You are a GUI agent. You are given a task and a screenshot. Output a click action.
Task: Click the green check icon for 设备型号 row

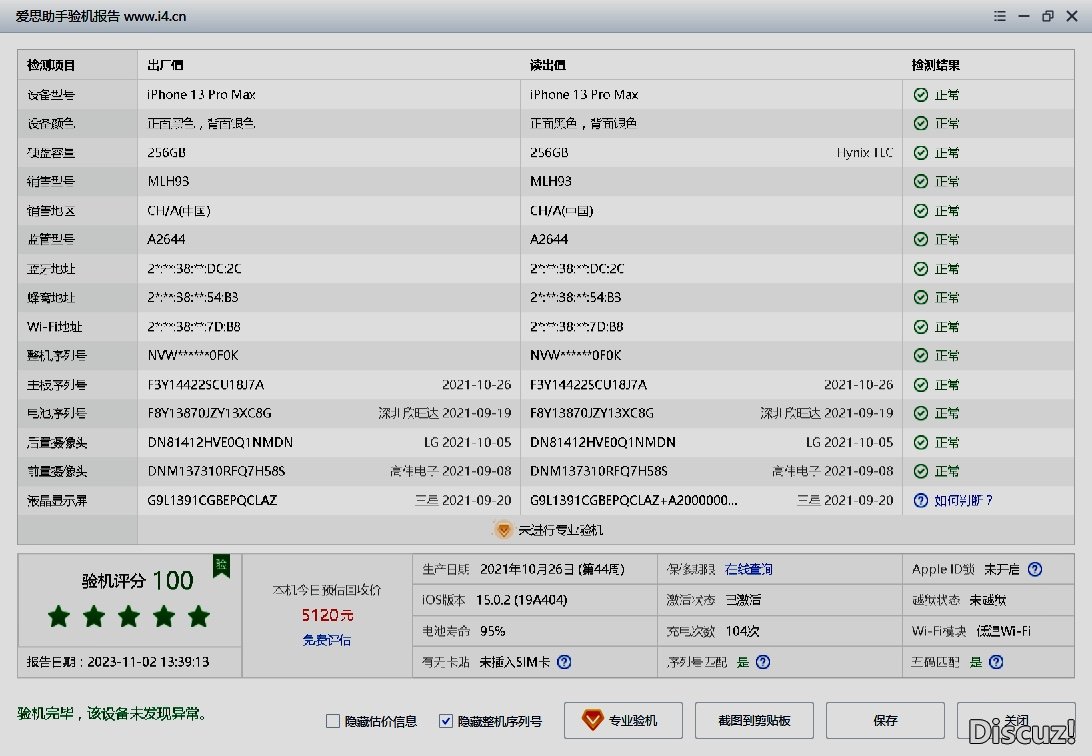pyautogui.click(x=921, y=95)
